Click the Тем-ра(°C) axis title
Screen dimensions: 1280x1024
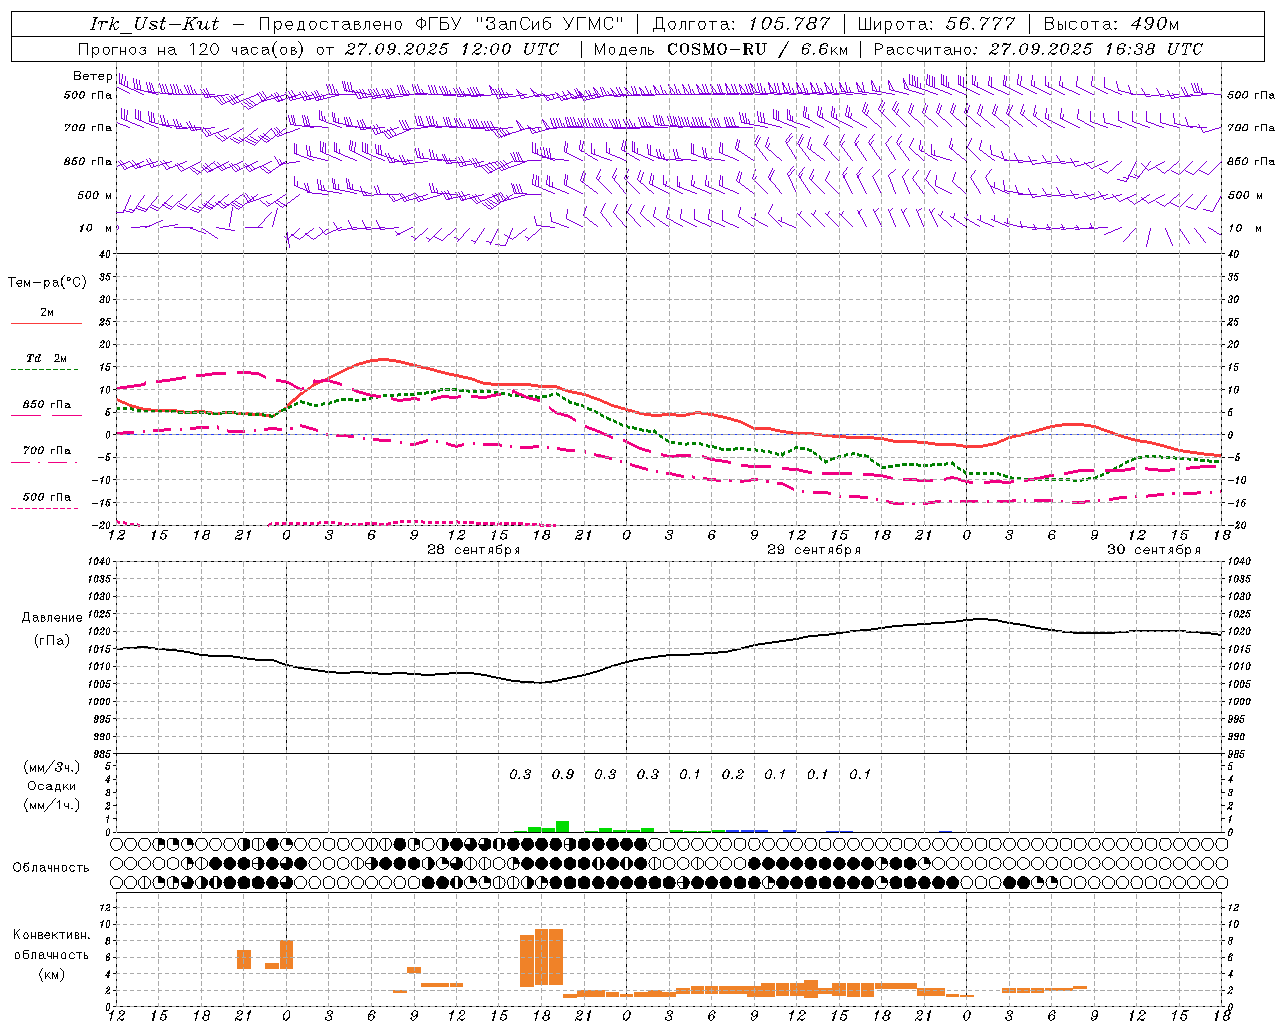[x=47, y=282]
